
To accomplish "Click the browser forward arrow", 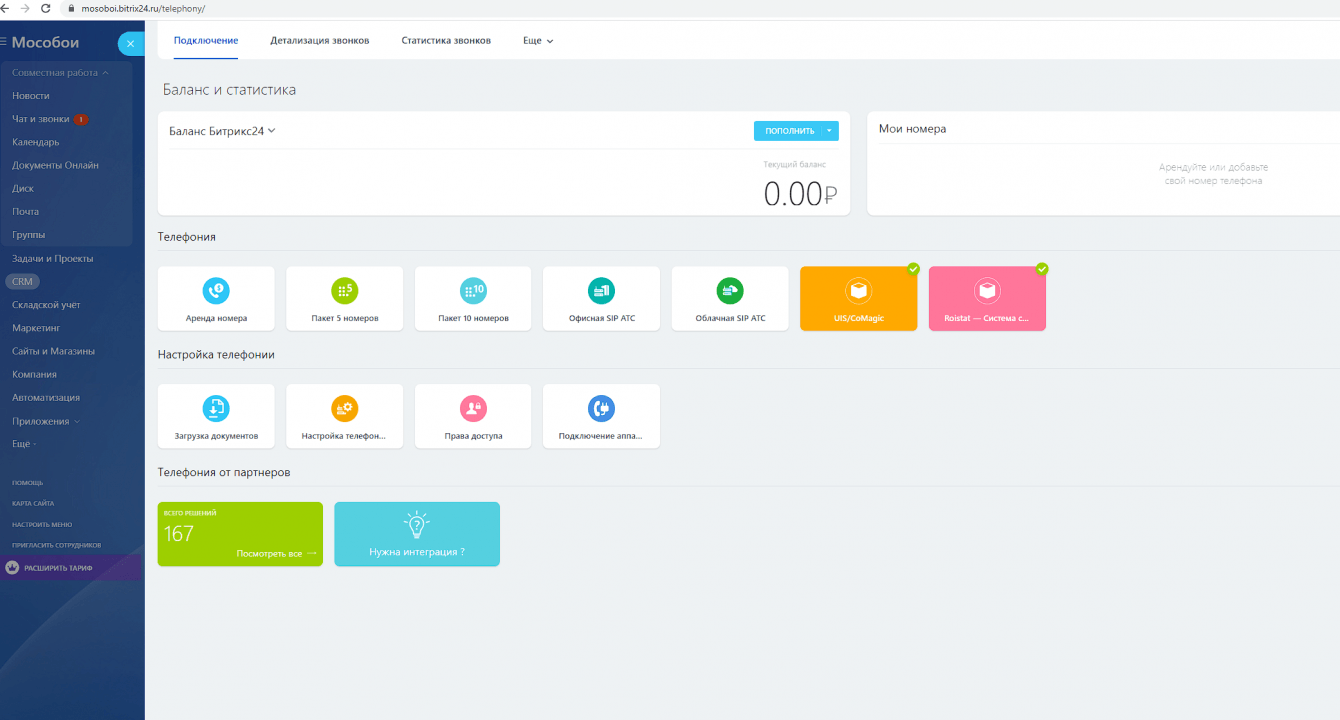I will [x=25, y=7].
